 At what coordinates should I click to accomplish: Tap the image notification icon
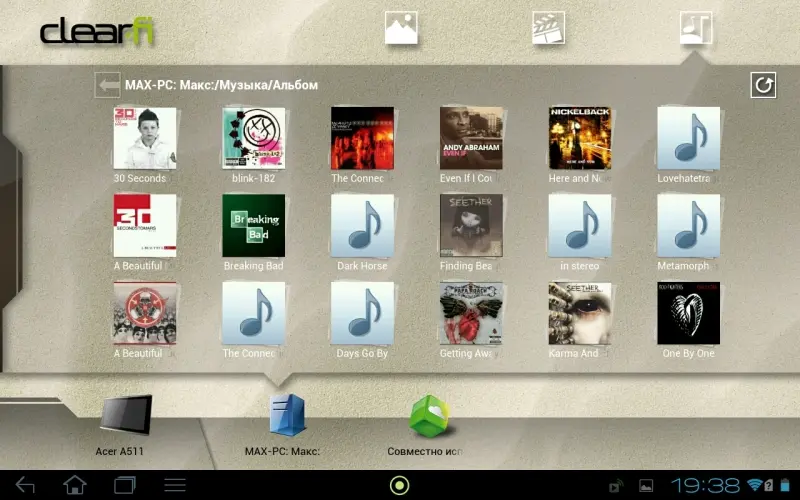(x=646, y=486)
